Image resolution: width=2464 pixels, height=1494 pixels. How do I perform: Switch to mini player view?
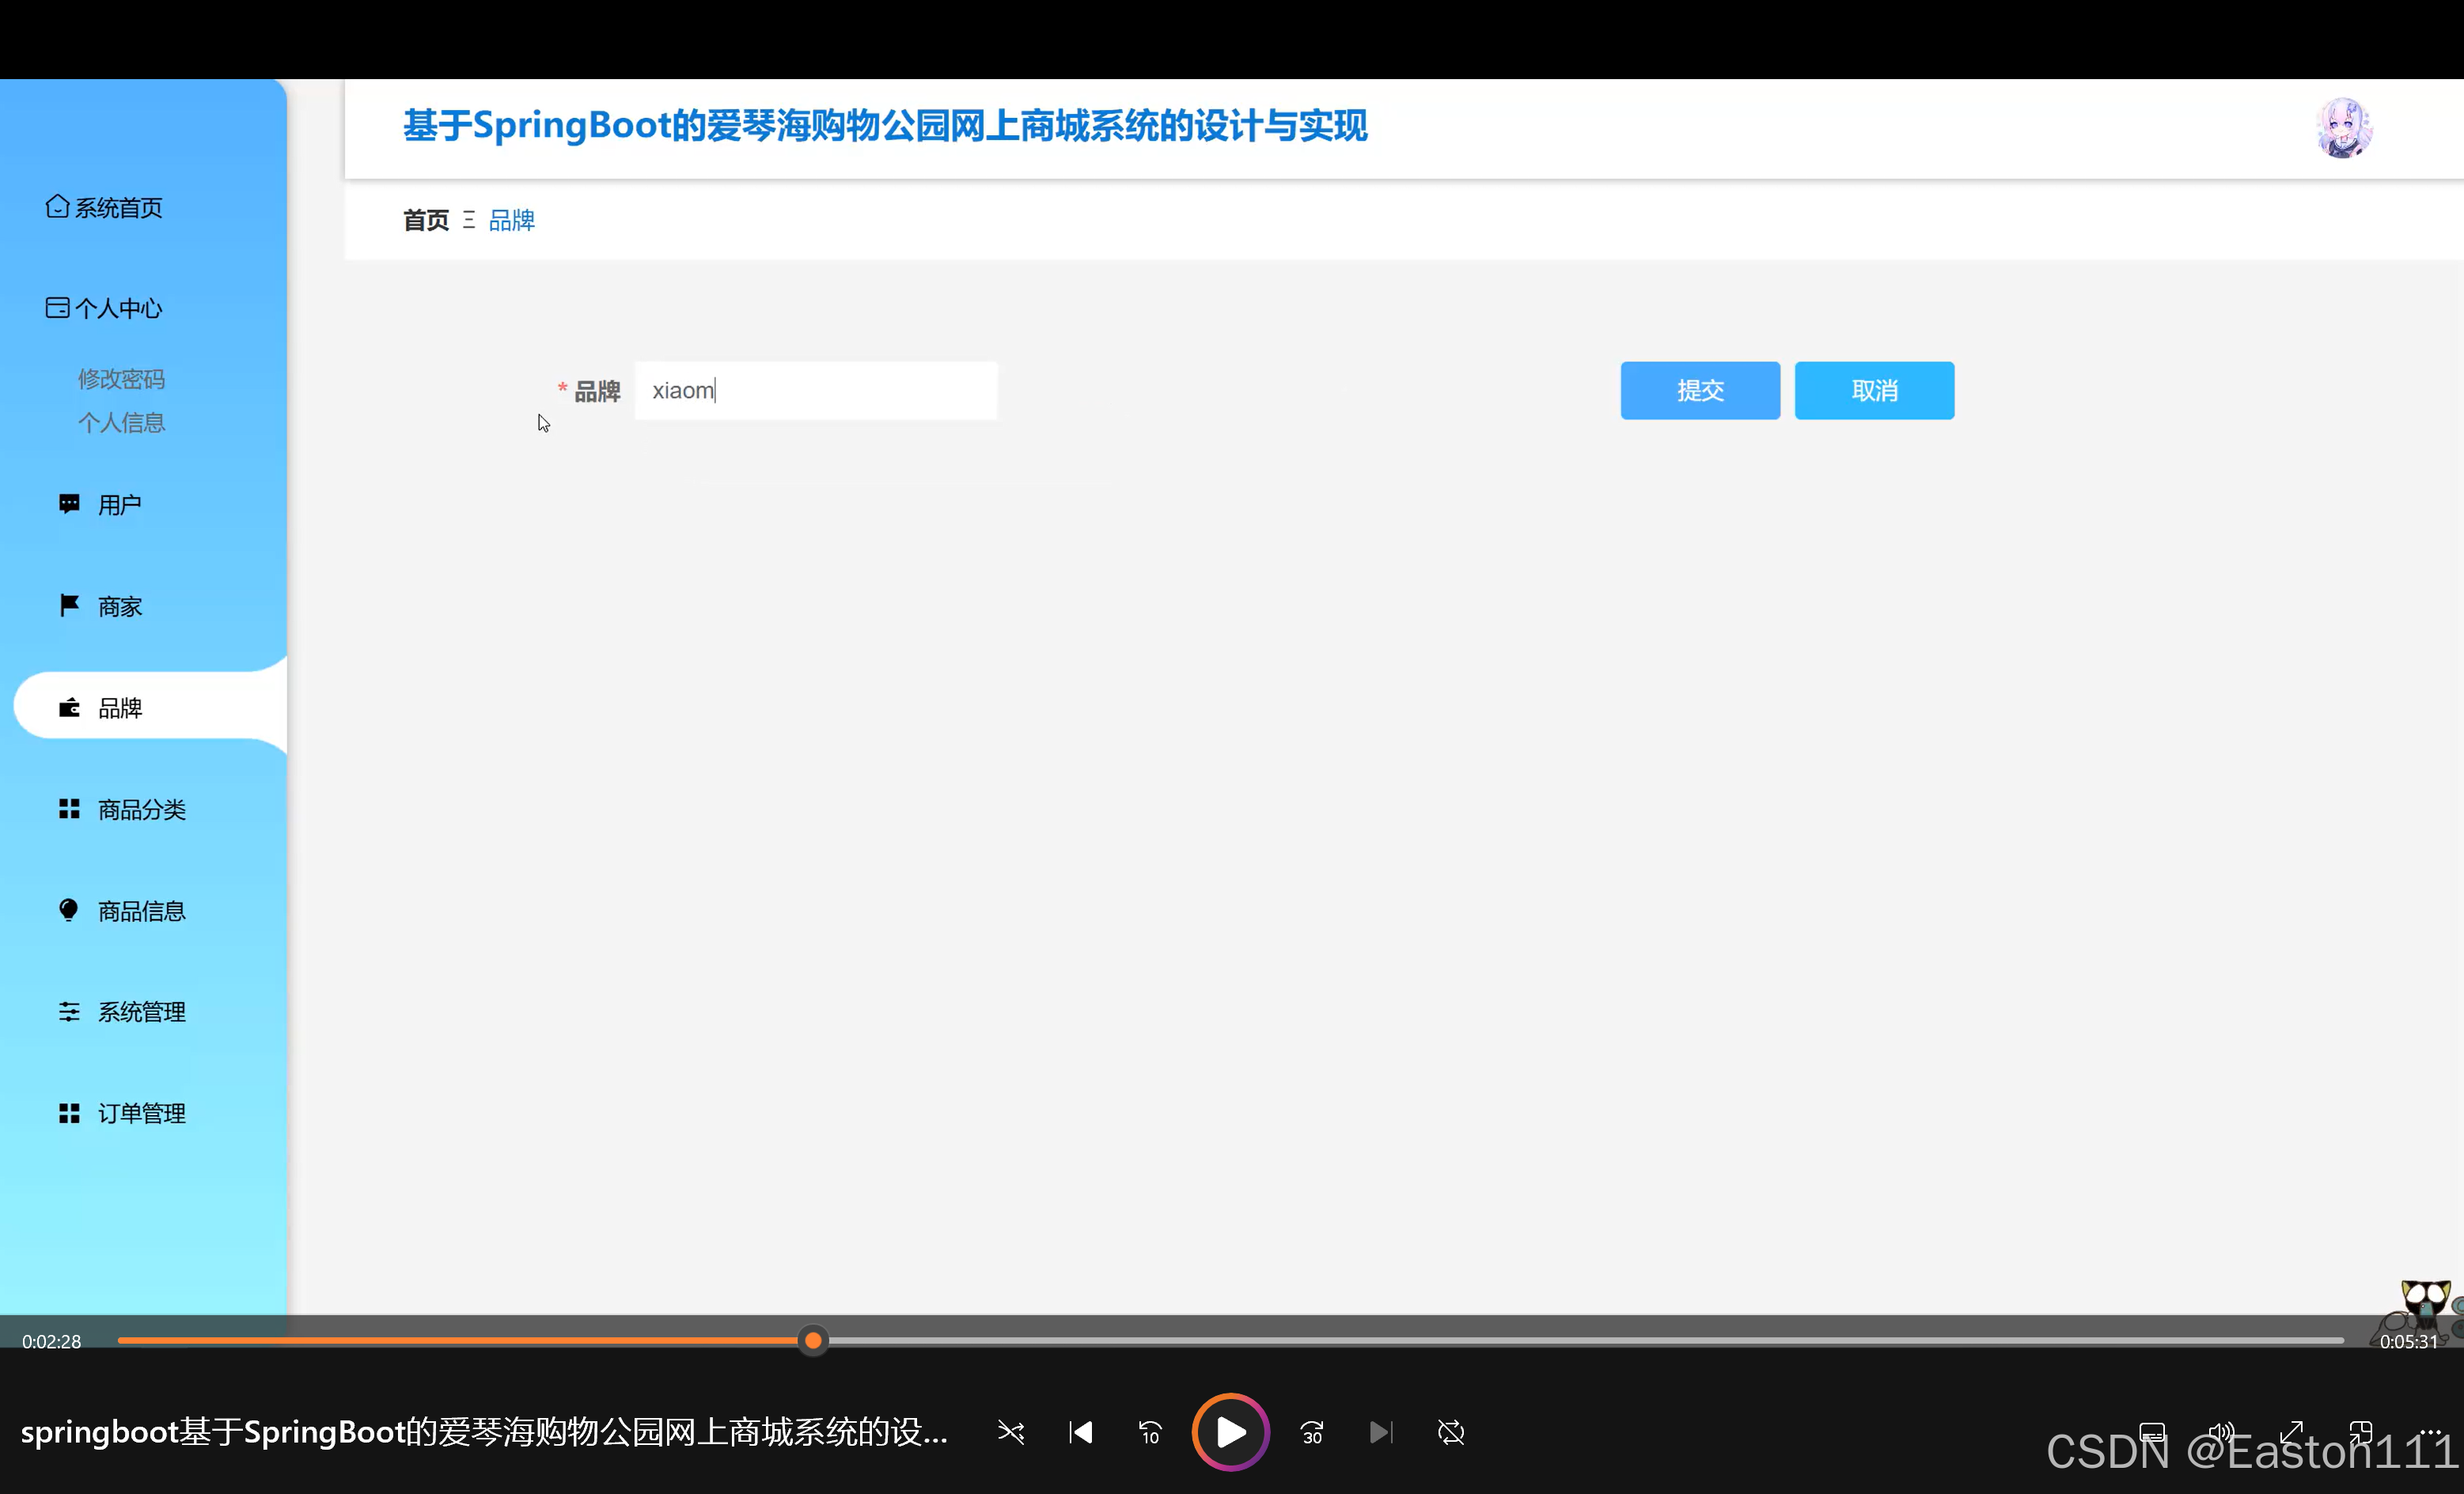tap(2361, 1432)
